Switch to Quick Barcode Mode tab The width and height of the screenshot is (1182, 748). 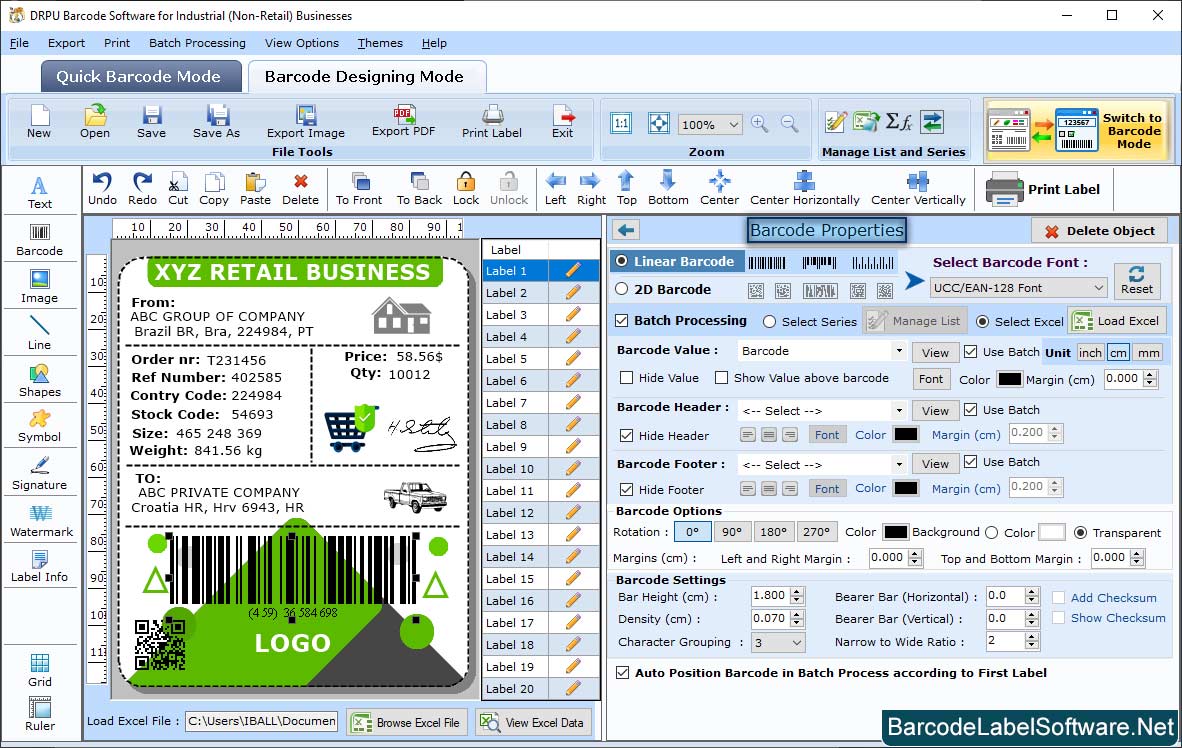141,77
